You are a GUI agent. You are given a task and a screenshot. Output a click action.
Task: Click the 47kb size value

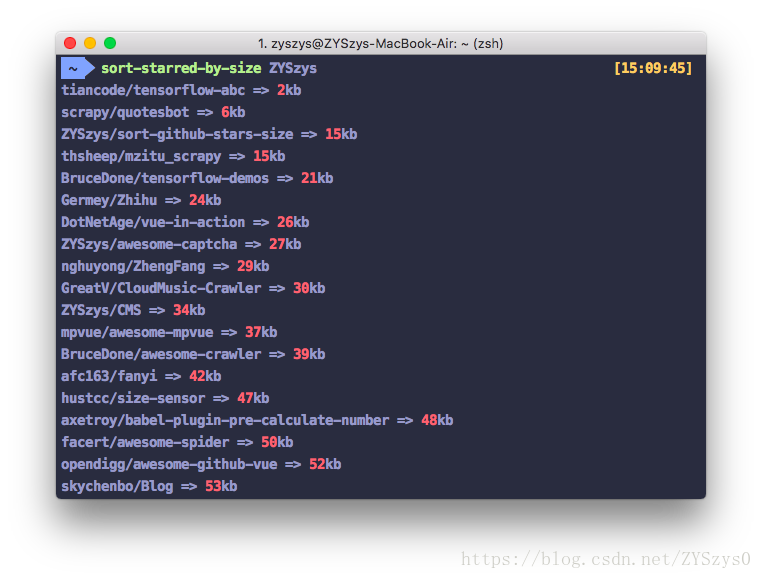[x=253, y=398]
